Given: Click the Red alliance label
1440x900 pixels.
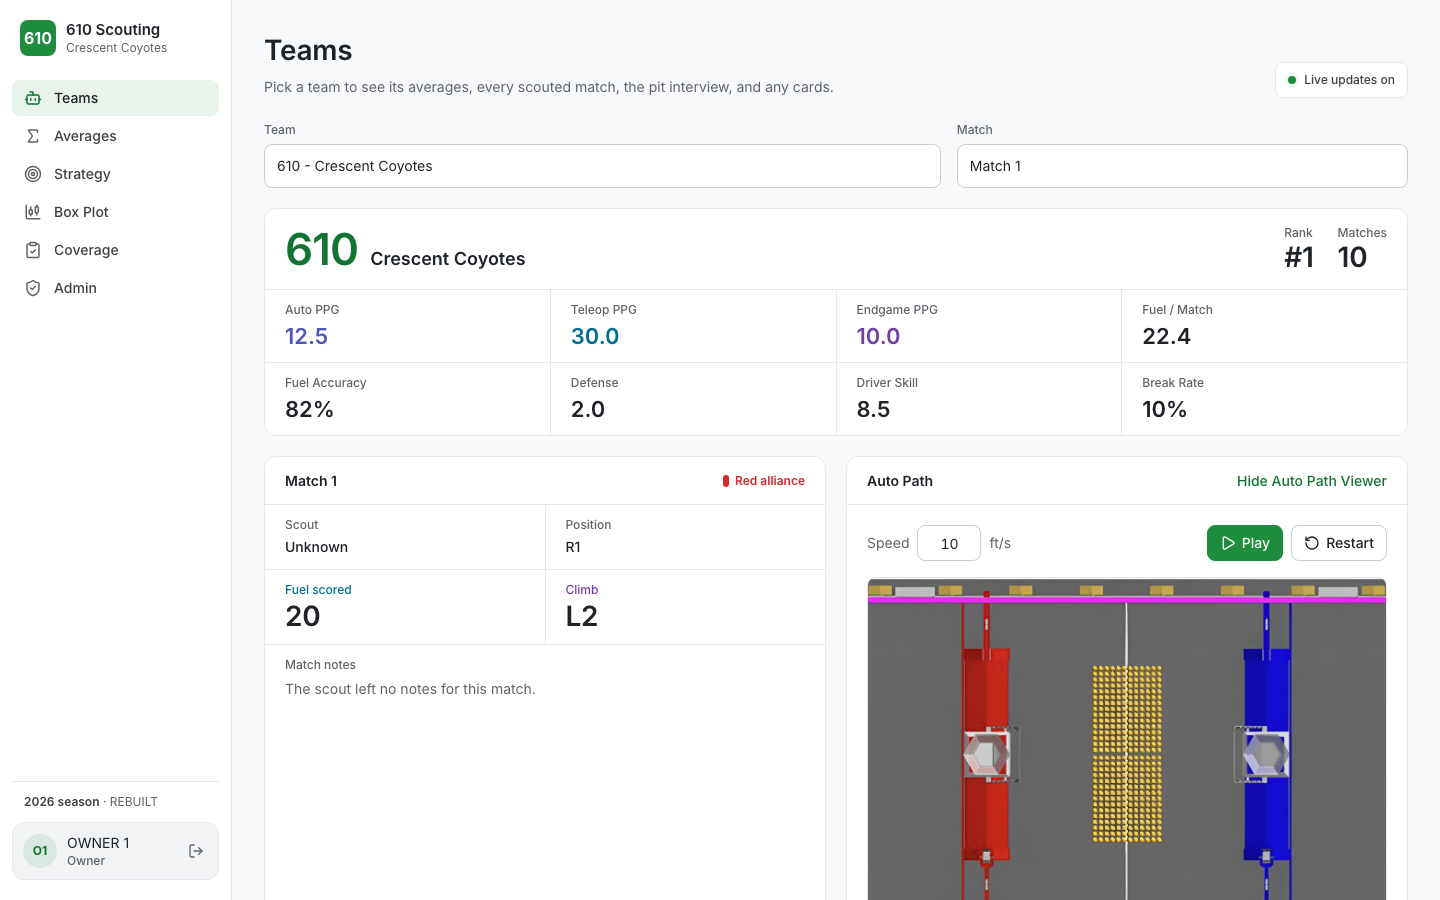Looking at the screenshot, I should pos(770,481).
